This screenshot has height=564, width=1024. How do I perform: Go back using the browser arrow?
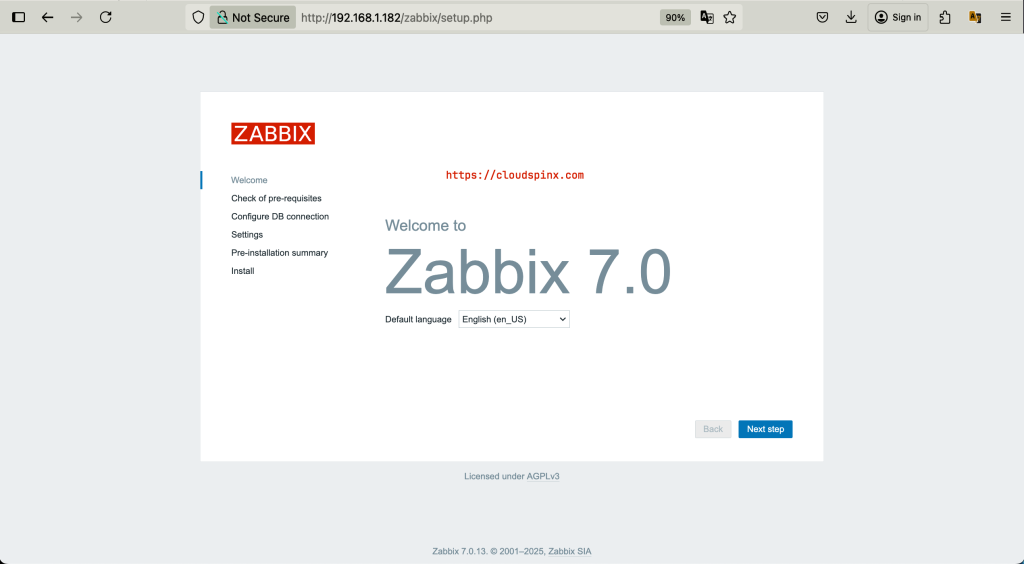click(x=48, y=18)
